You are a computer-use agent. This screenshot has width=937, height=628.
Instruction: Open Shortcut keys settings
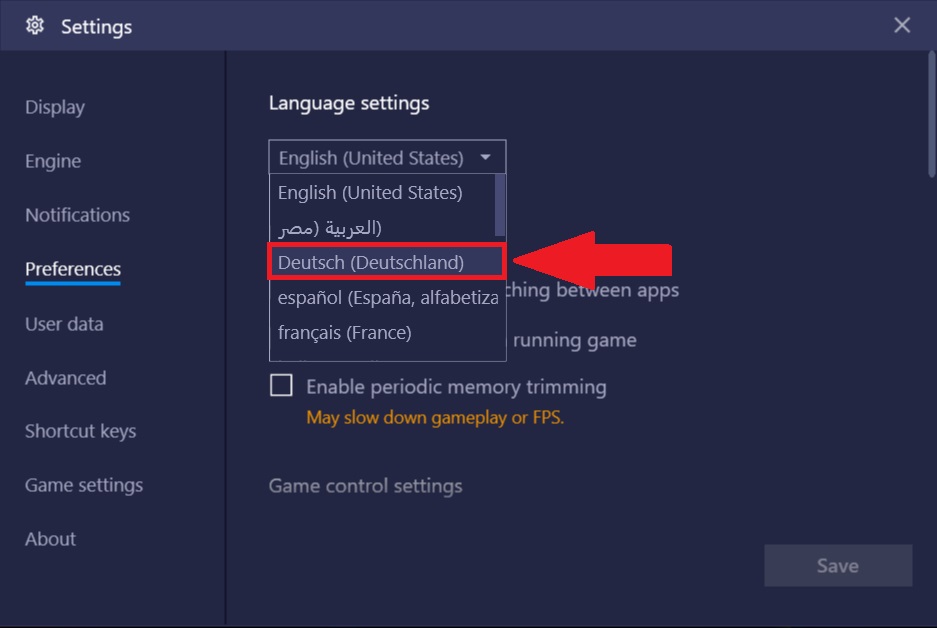pos(81,431)
